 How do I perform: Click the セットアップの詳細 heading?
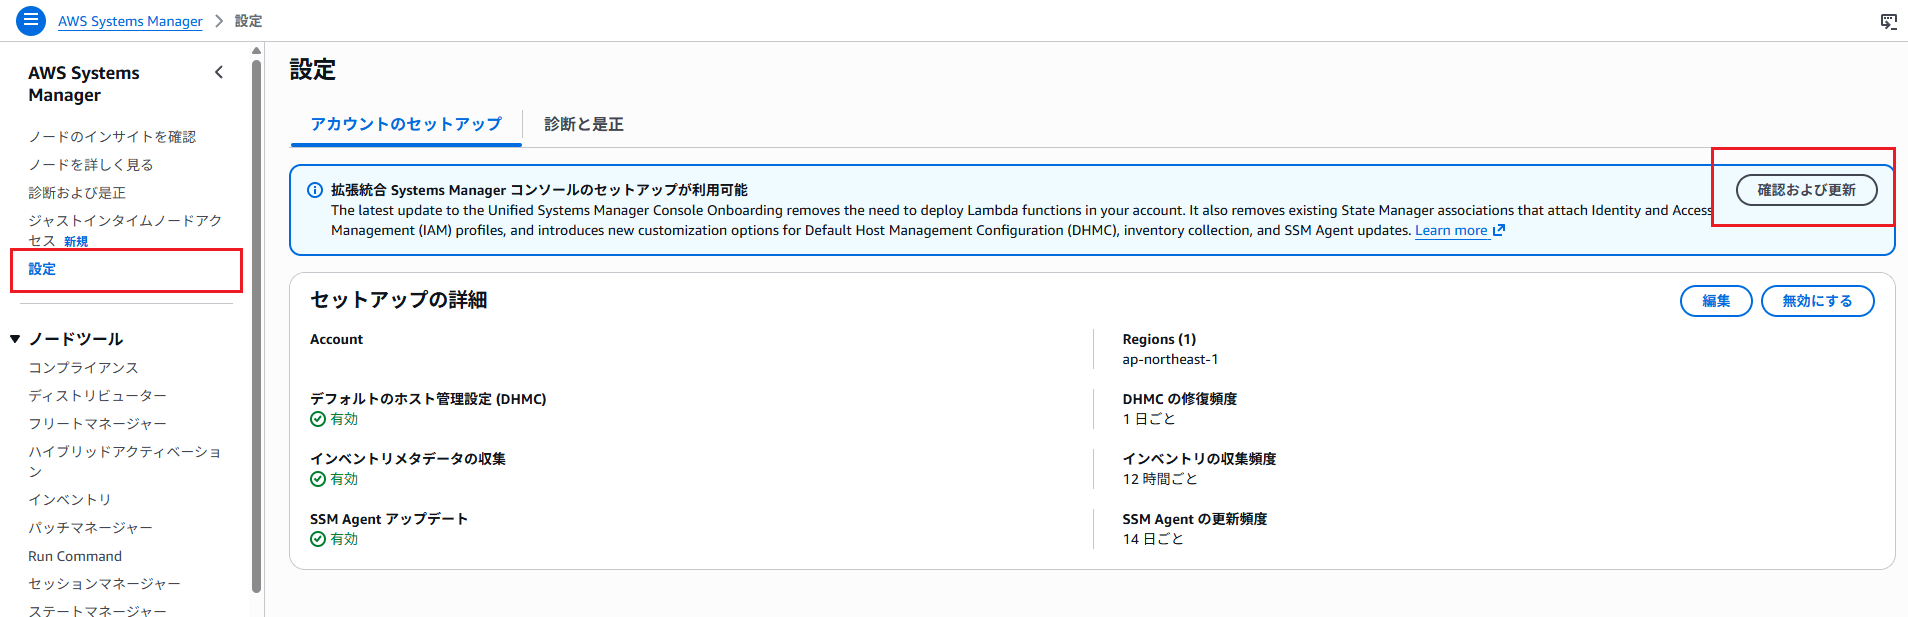click(398, 300)
